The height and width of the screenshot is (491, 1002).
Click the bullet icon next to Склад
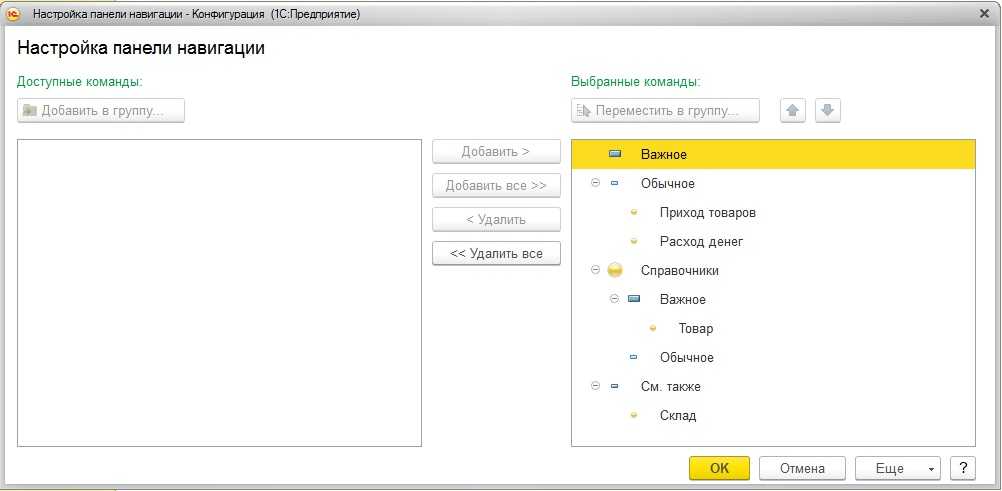(x=634, y=416)
